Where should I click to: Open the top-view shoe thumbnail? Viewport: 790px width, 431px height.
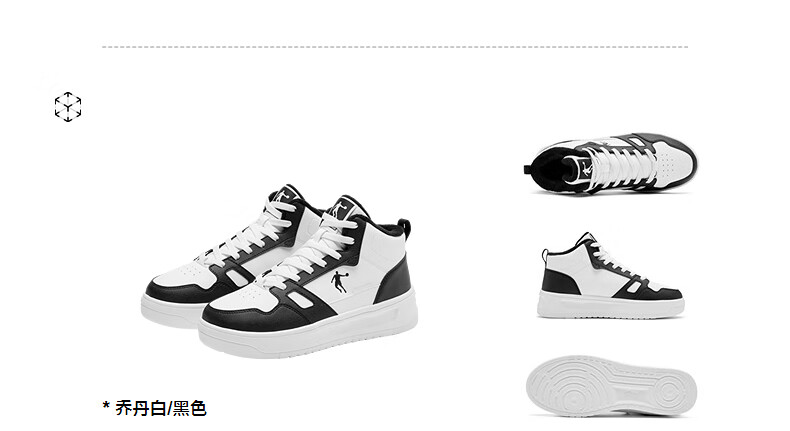pos(610,163)
